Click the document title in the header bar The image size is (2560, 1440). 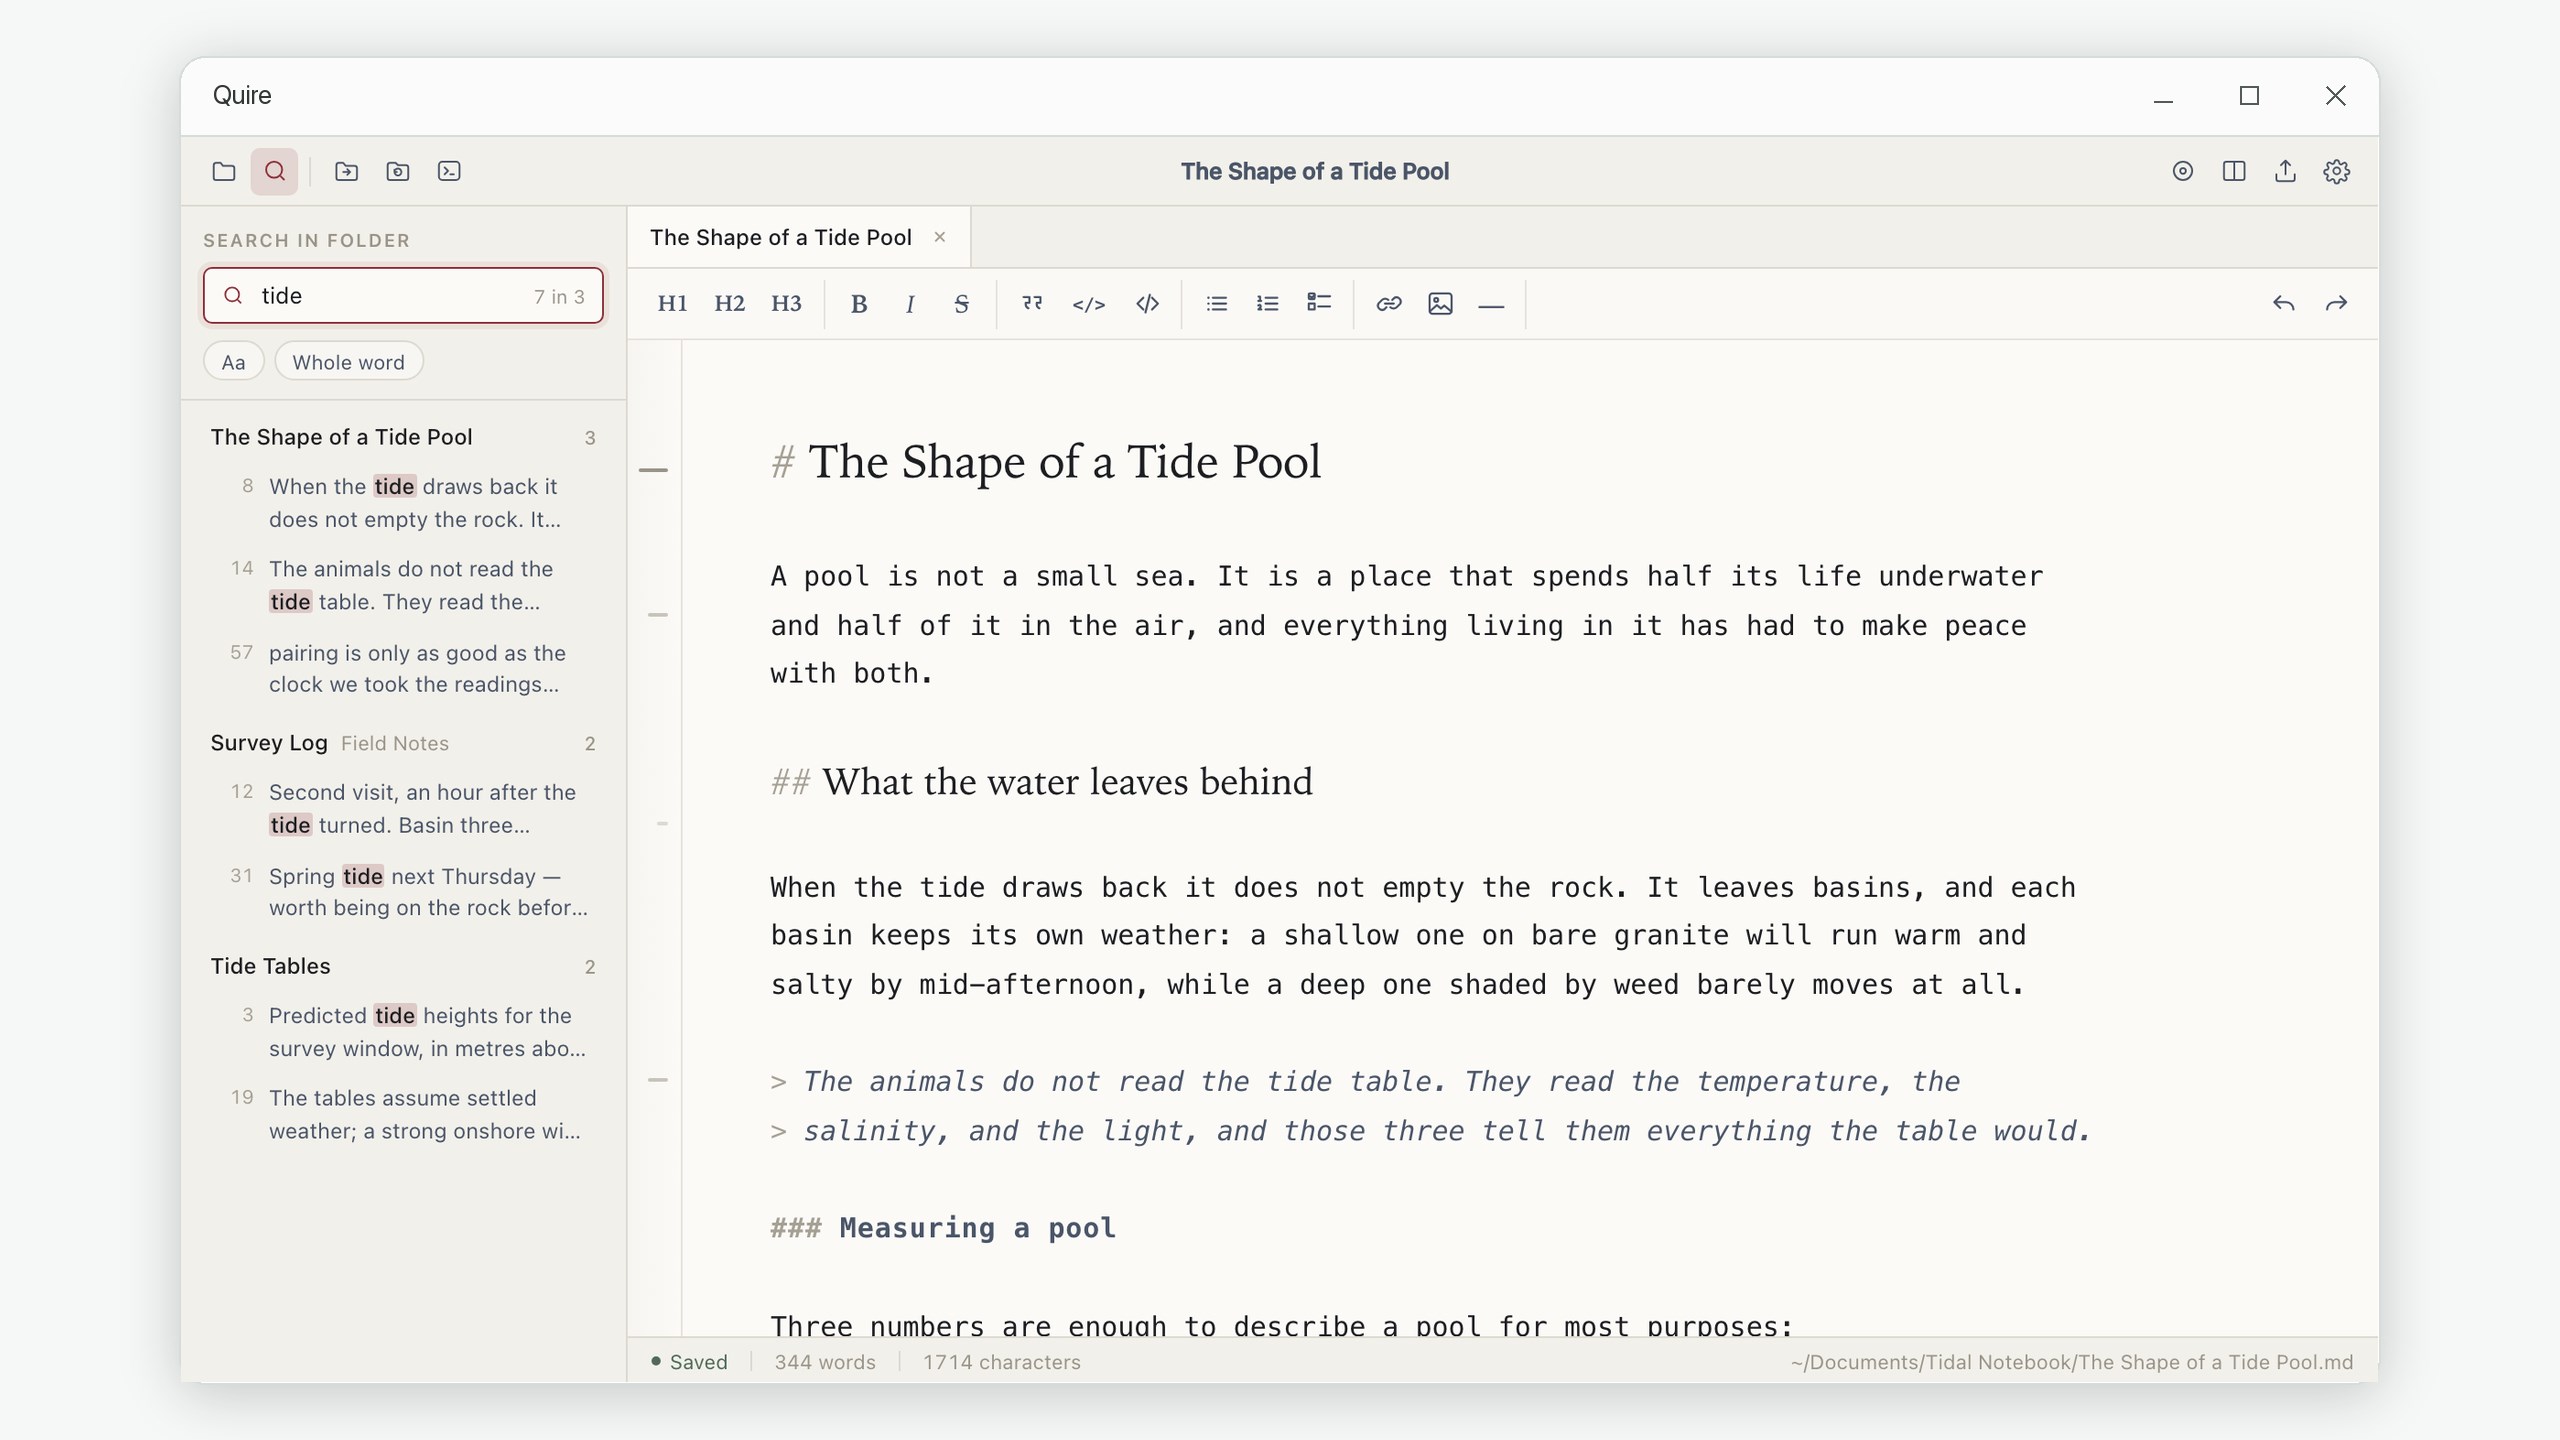pos(1315,171)
